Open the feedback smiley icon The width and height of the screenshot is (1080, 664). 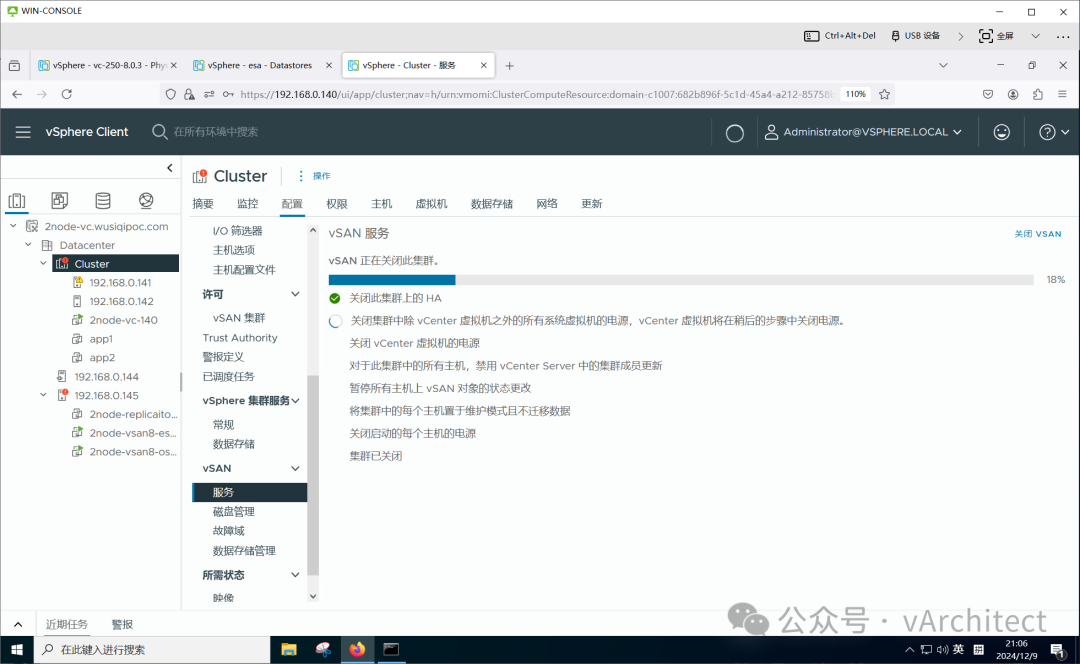(1001, 132)
